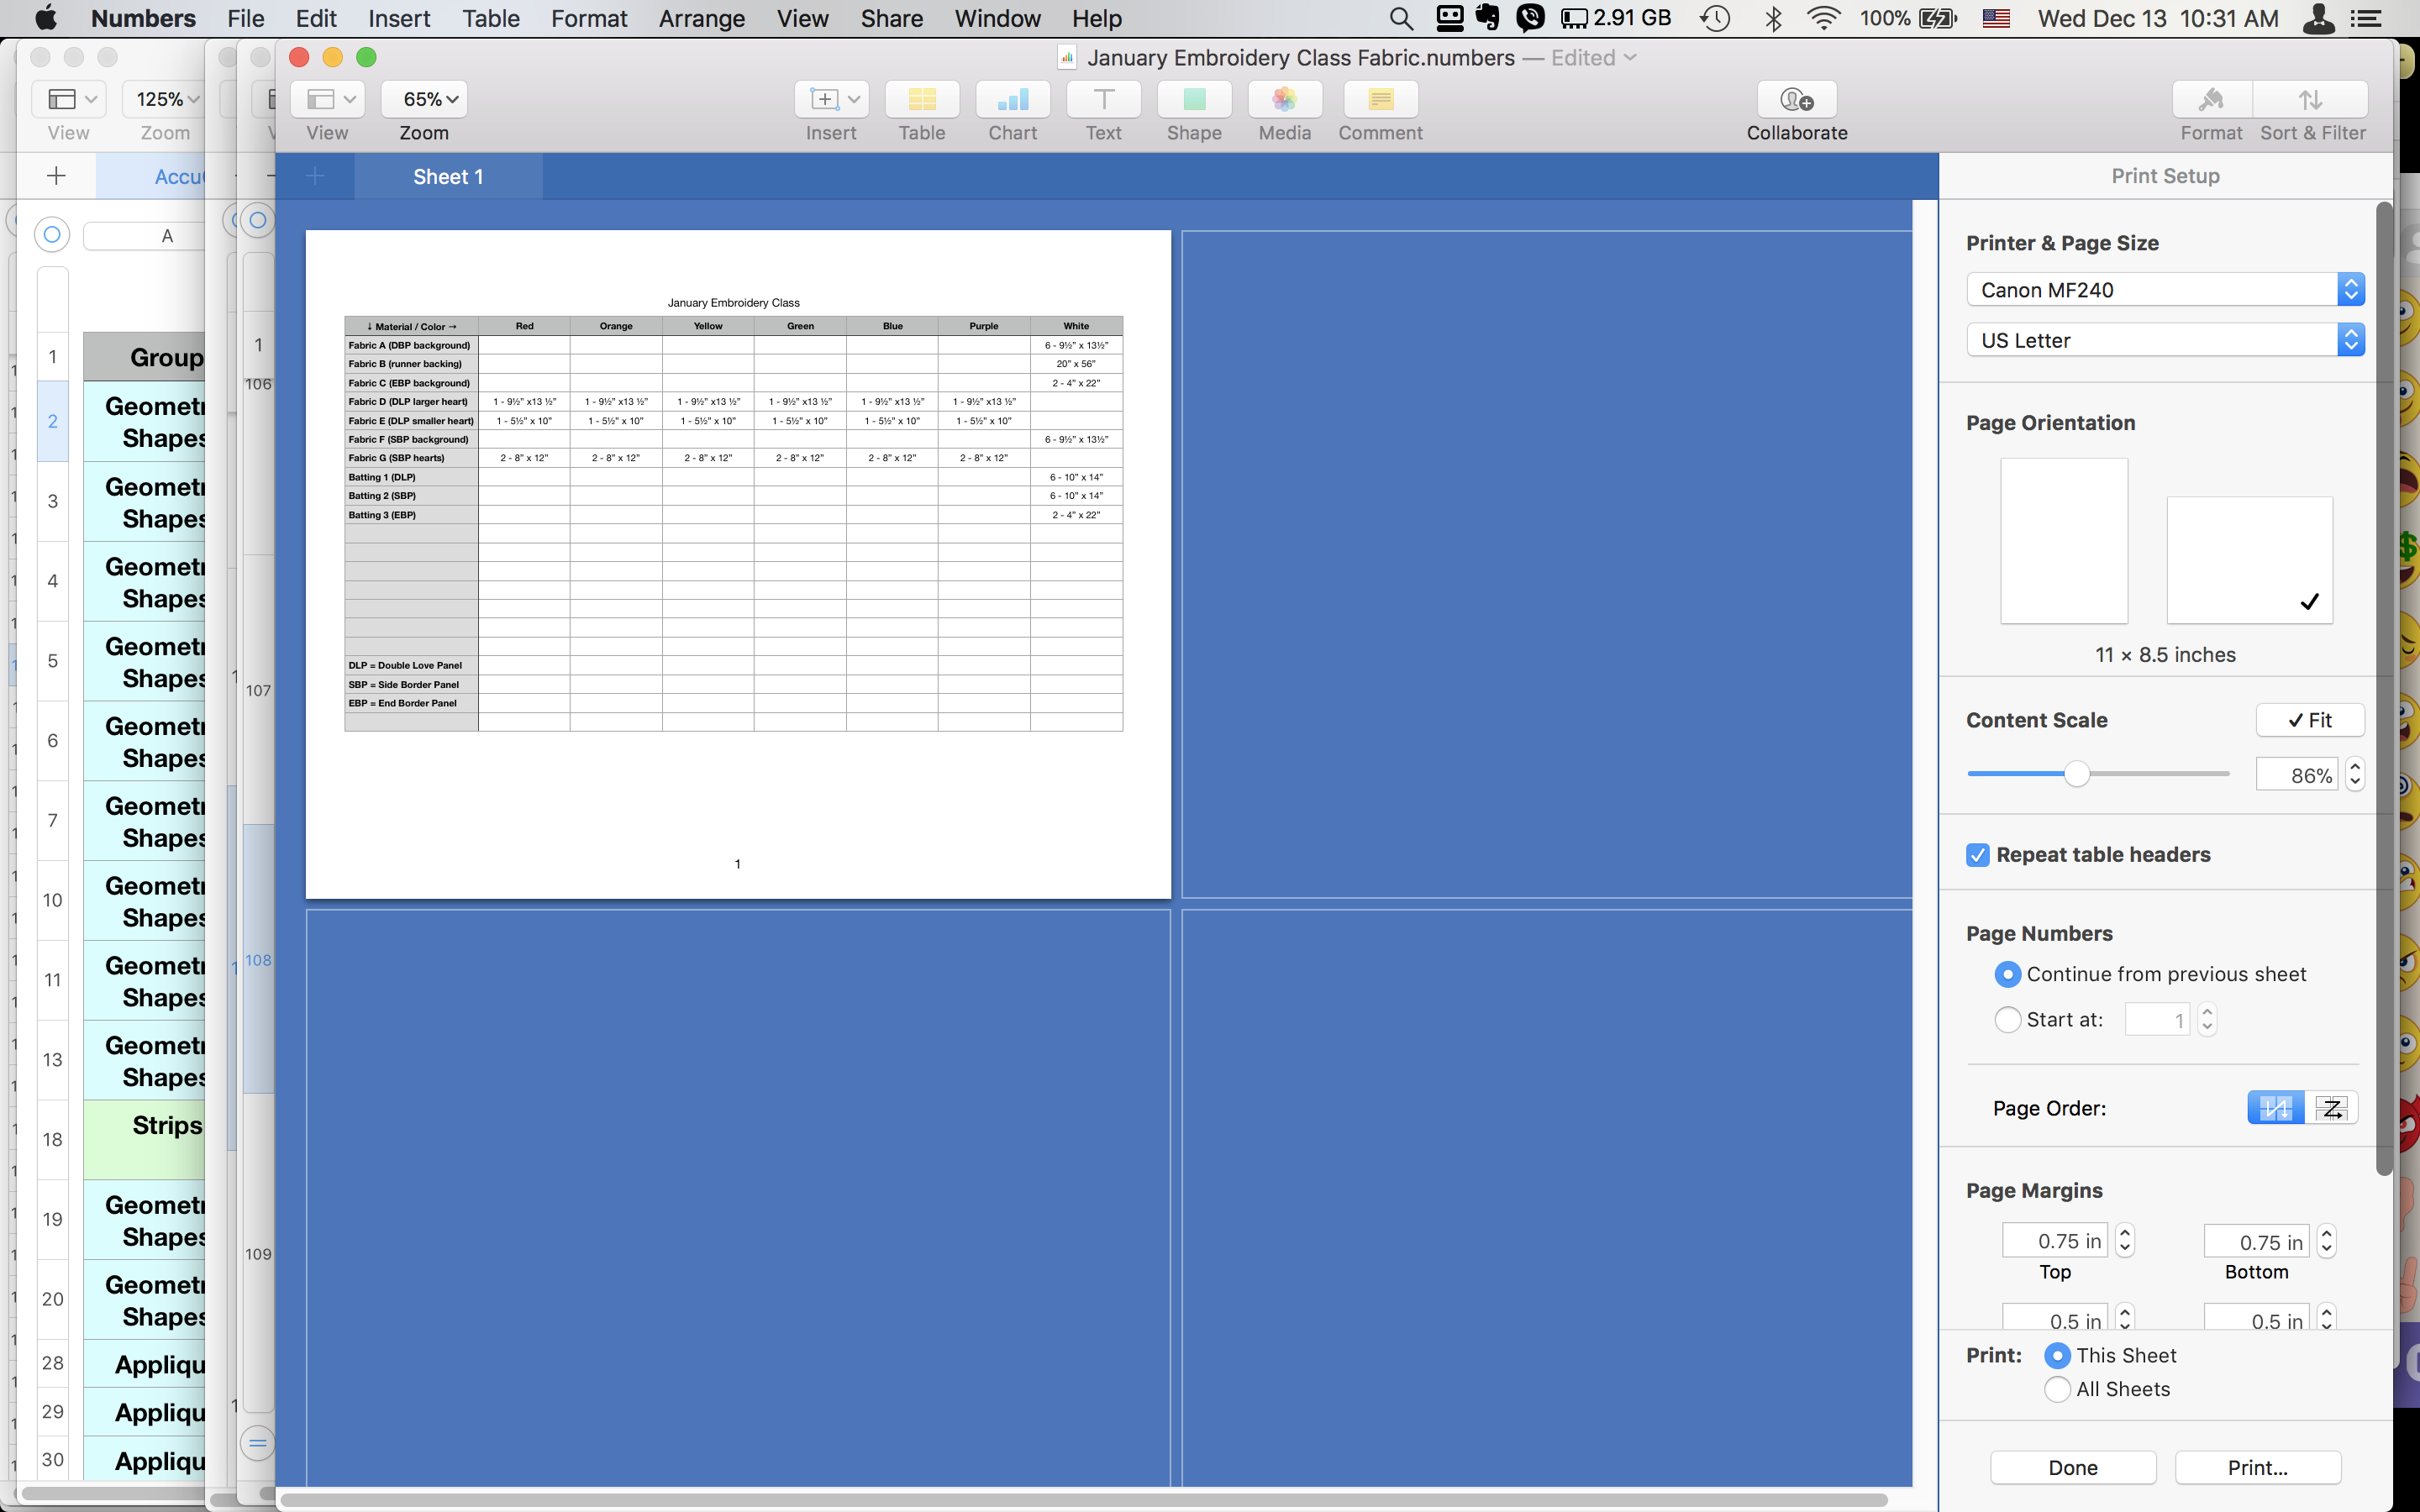Add a Text box from the toolbar
The width and height of the screenshot is (2420, 1512).
coord(1103,99)
